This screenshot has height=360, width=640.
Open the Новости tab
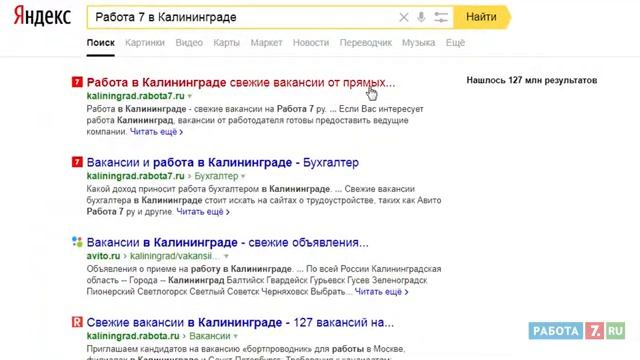[311, 42]
